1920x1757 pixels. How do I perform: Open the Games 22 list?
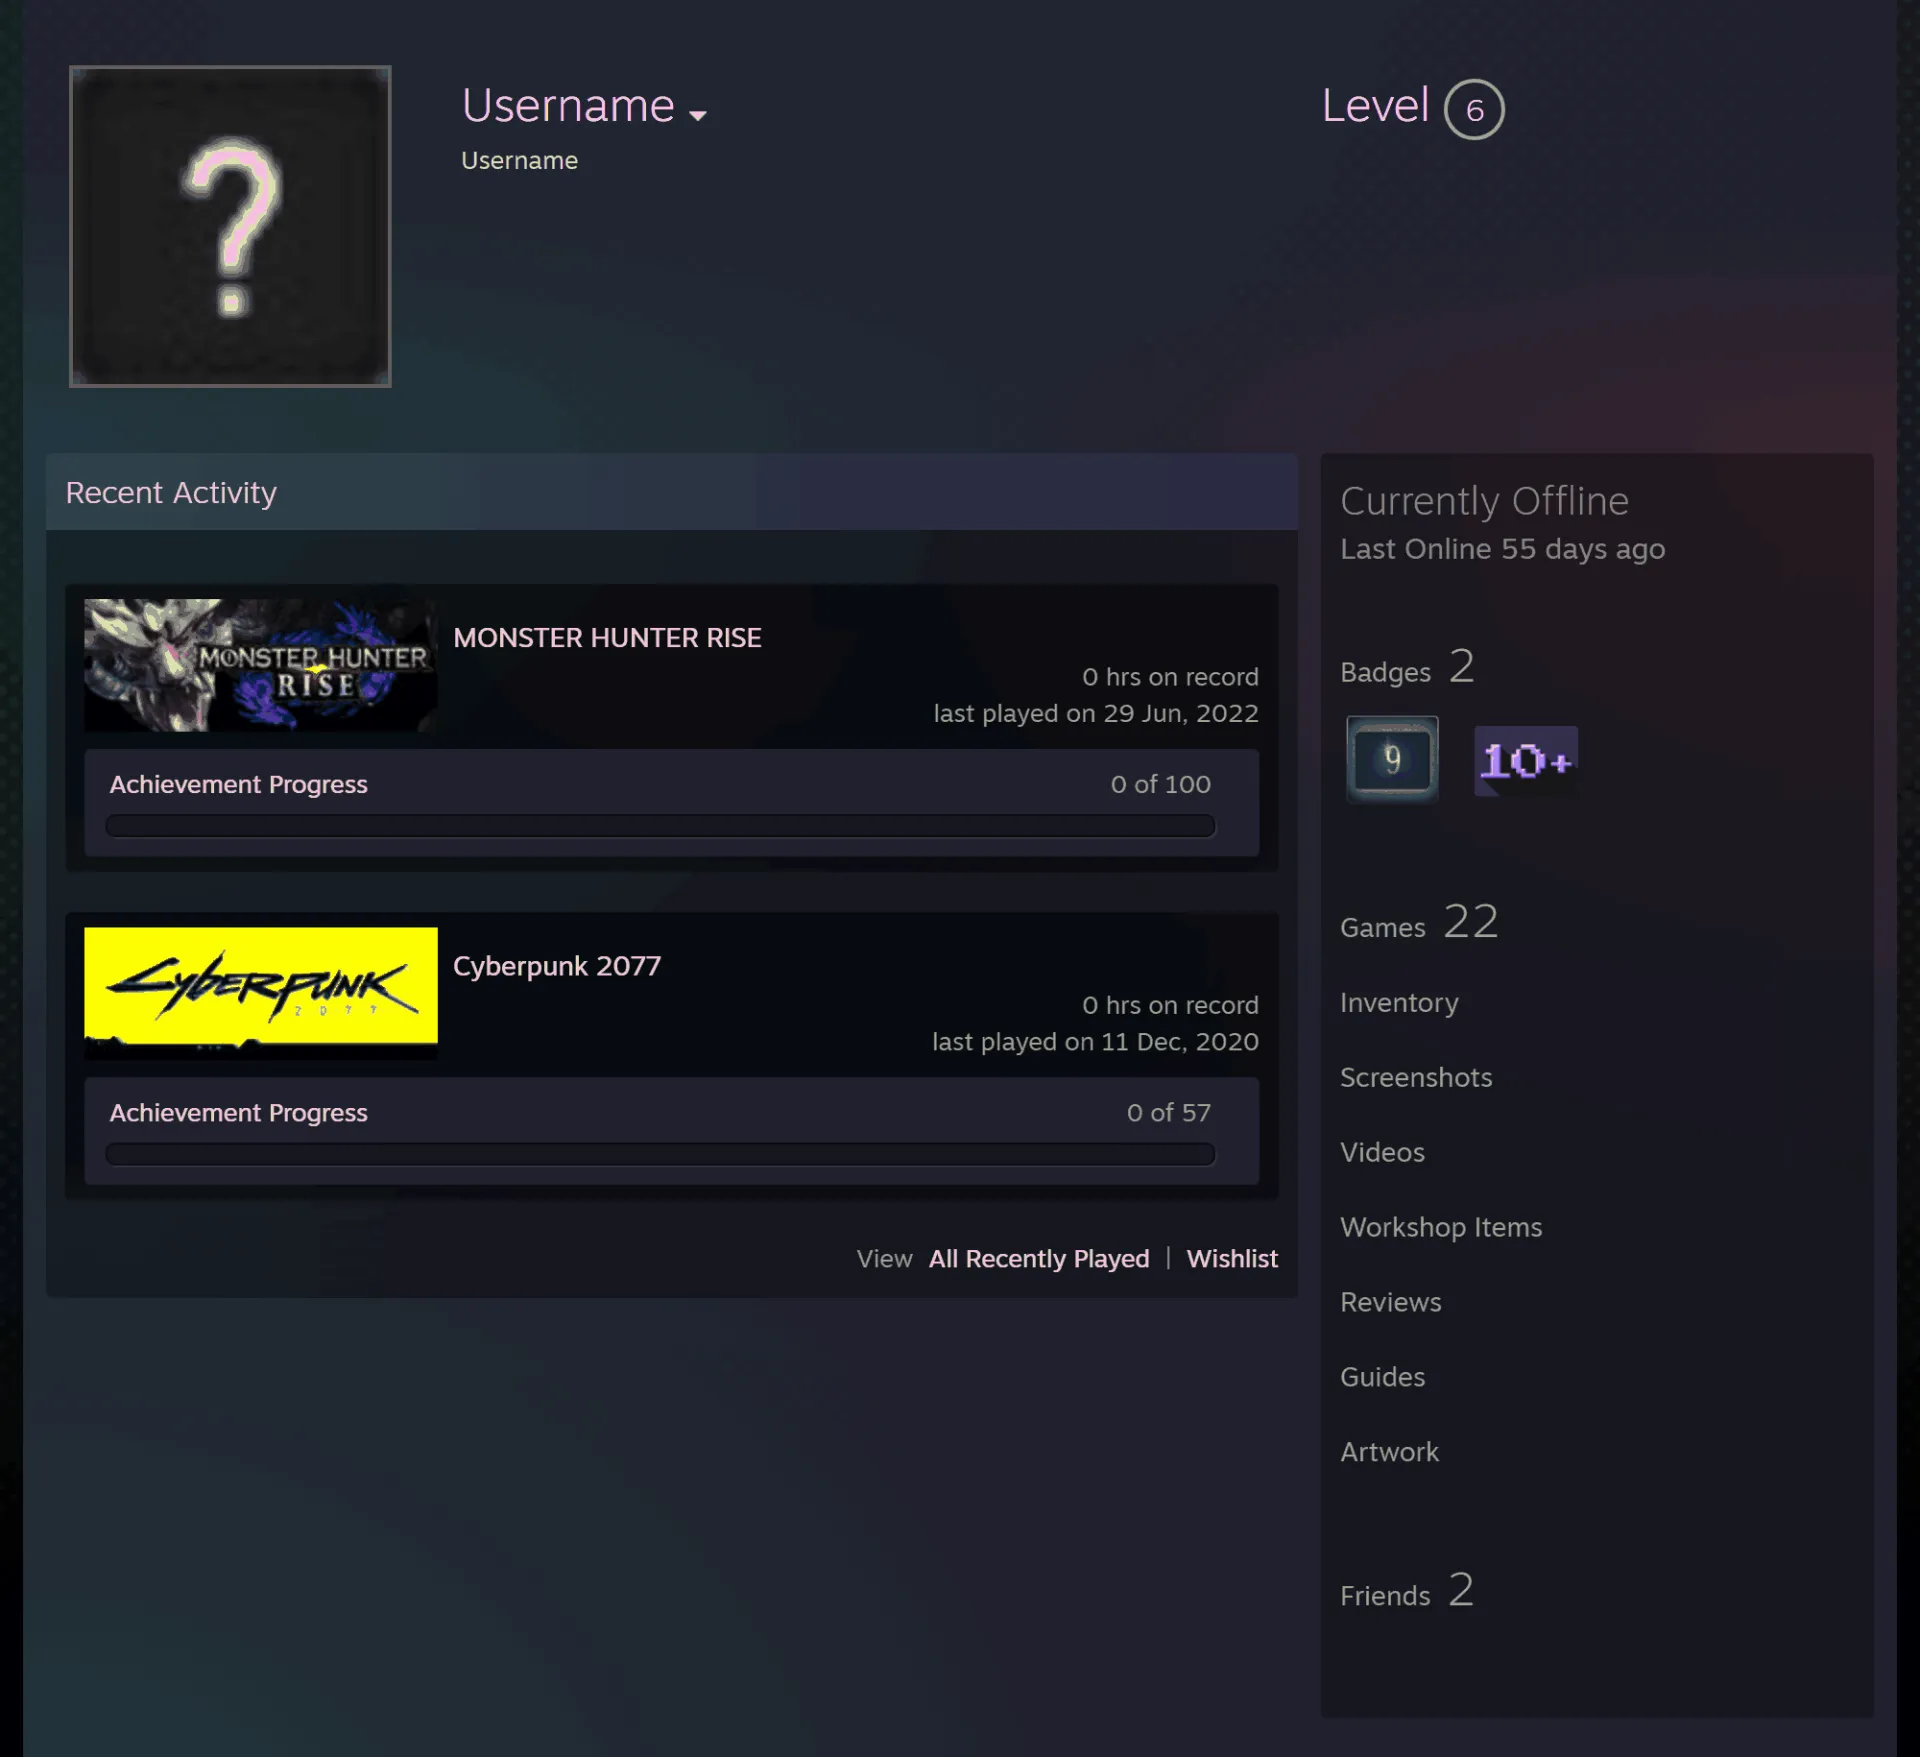point(1419,922)
